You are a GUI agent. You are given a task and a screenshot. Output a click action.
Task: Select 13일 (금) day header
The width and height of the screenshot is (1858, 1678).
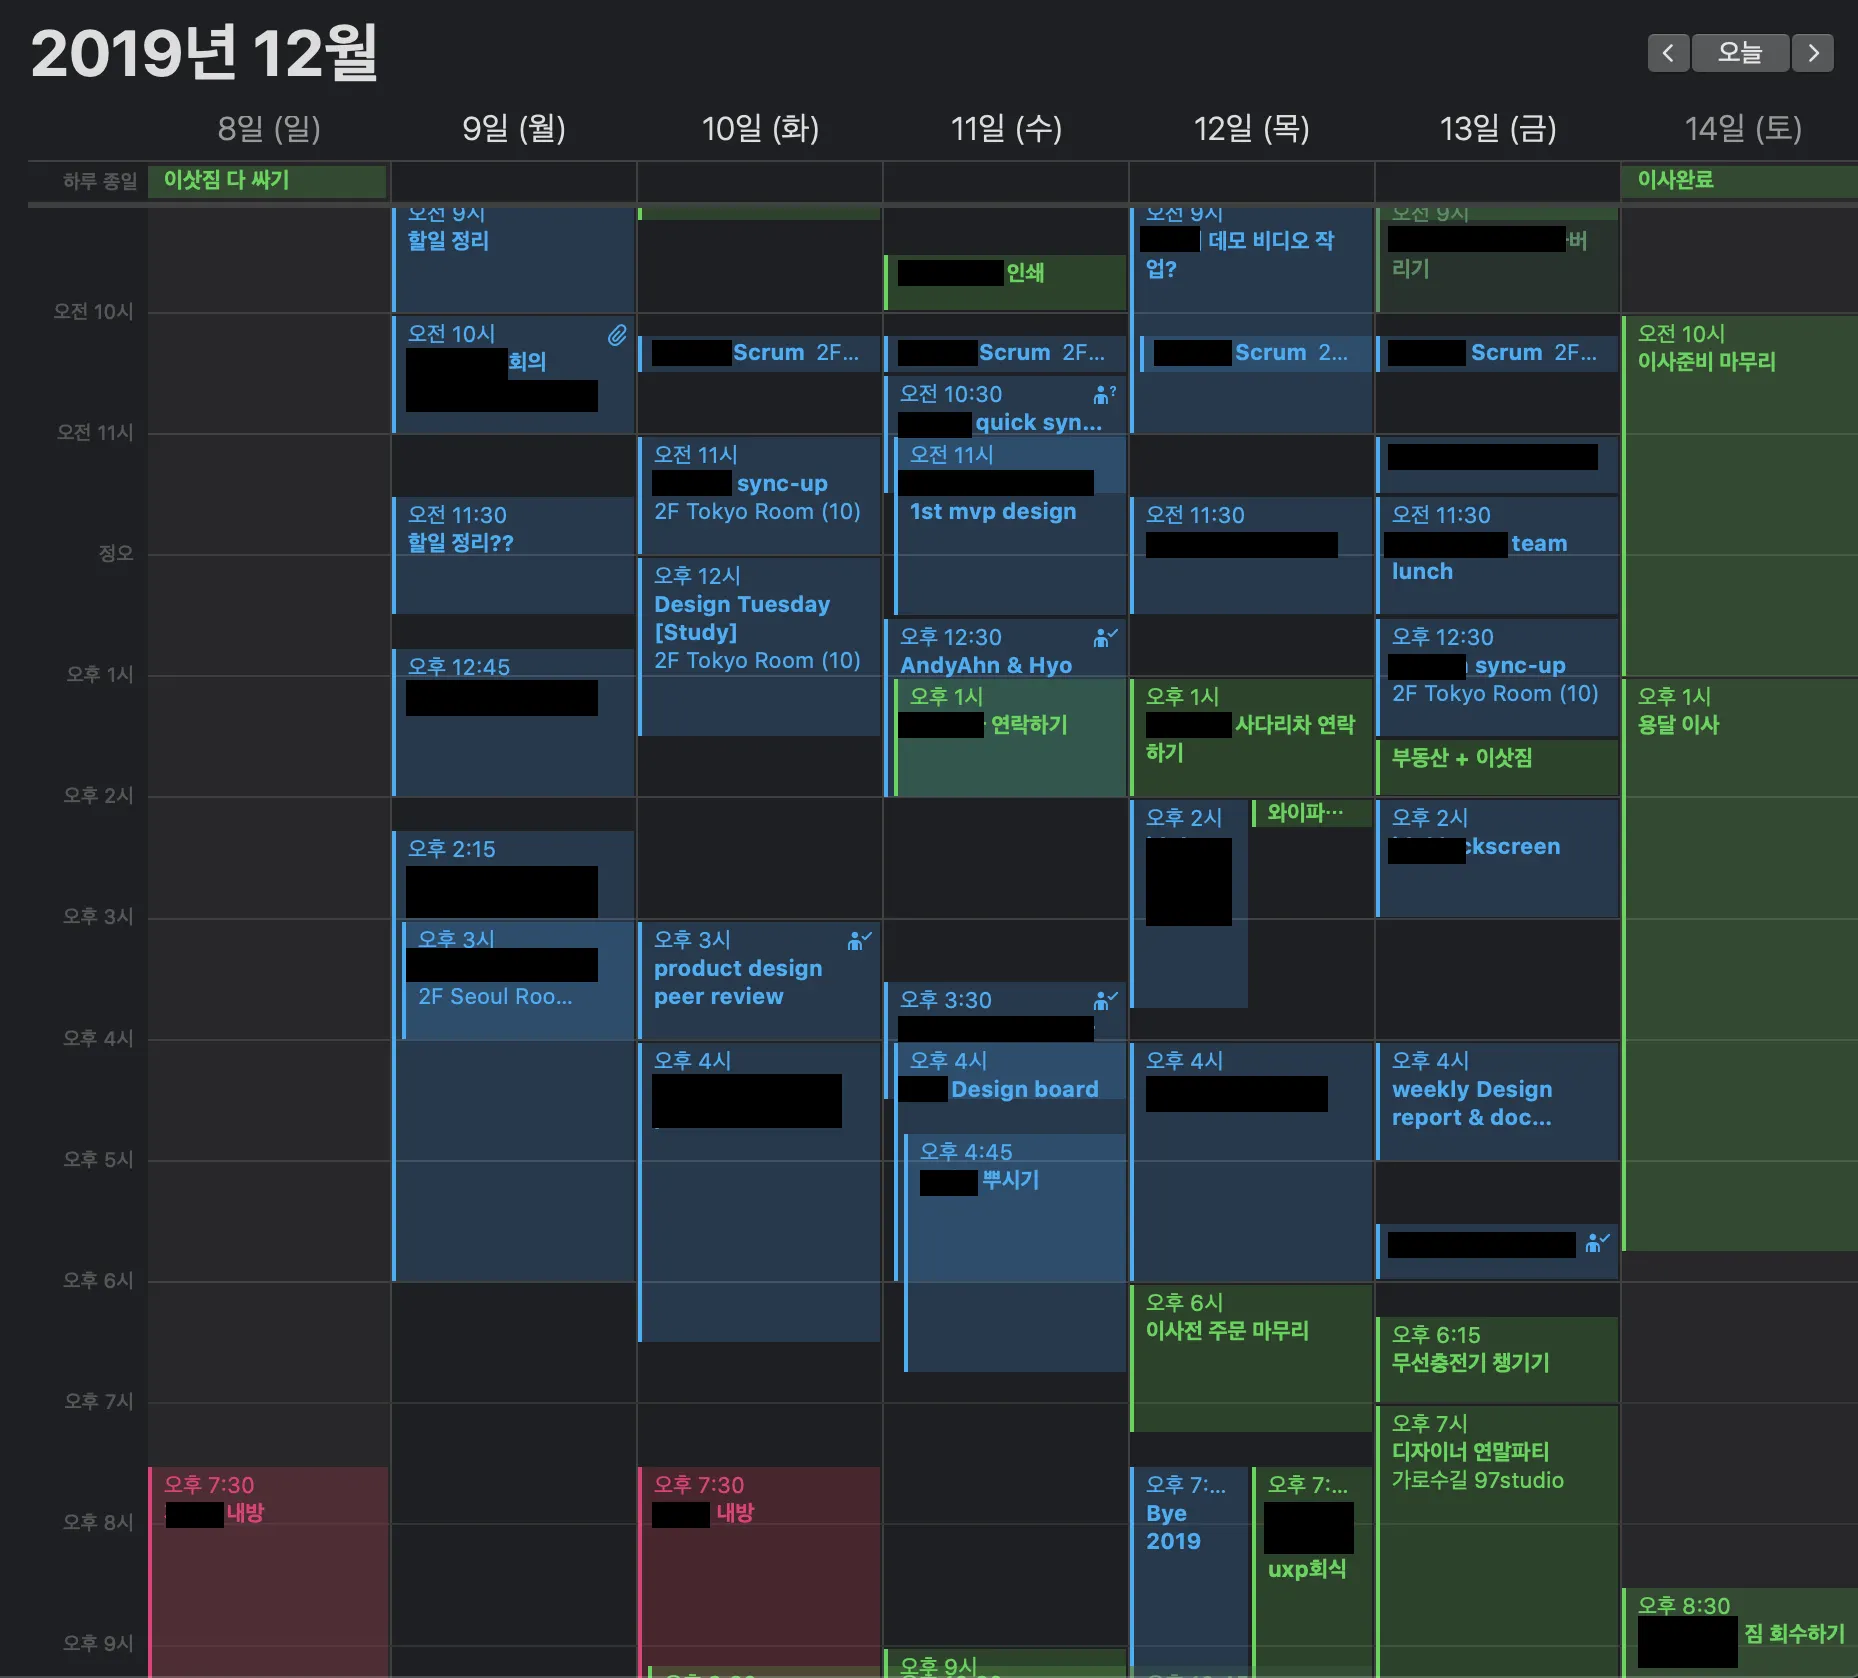click(x=1498, y=128)
